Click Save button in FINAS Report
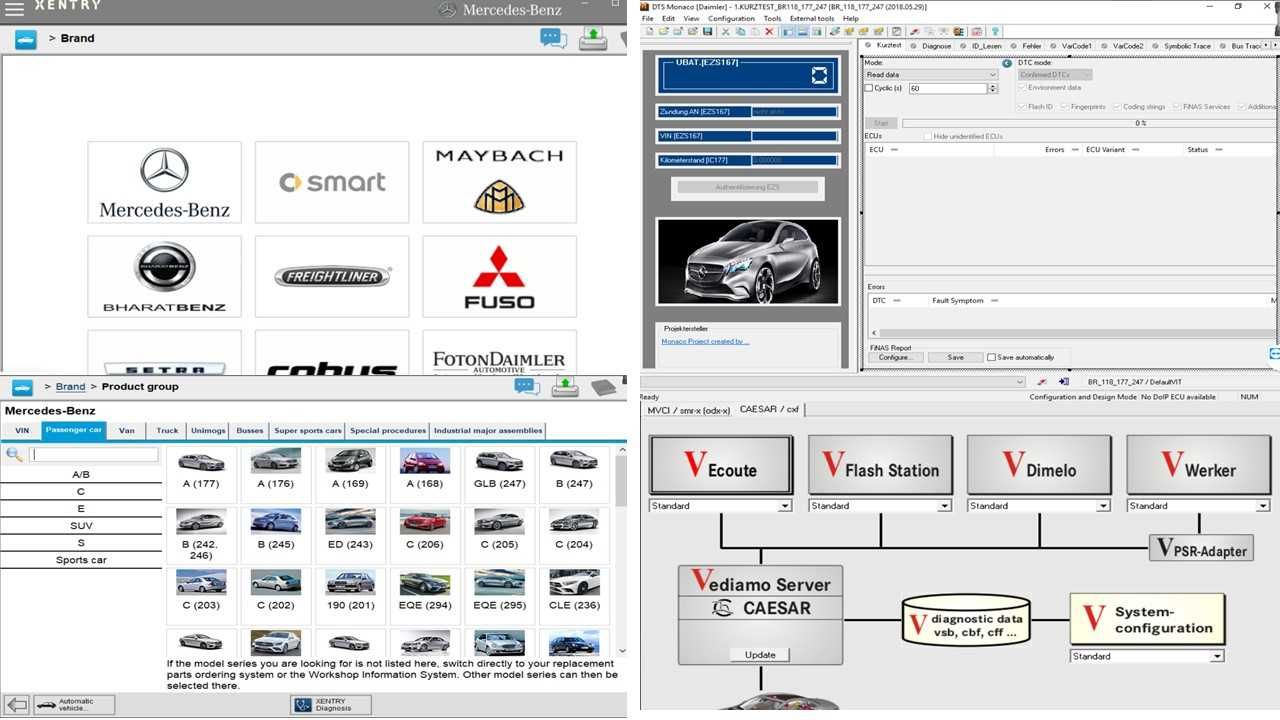 (955, 357)
